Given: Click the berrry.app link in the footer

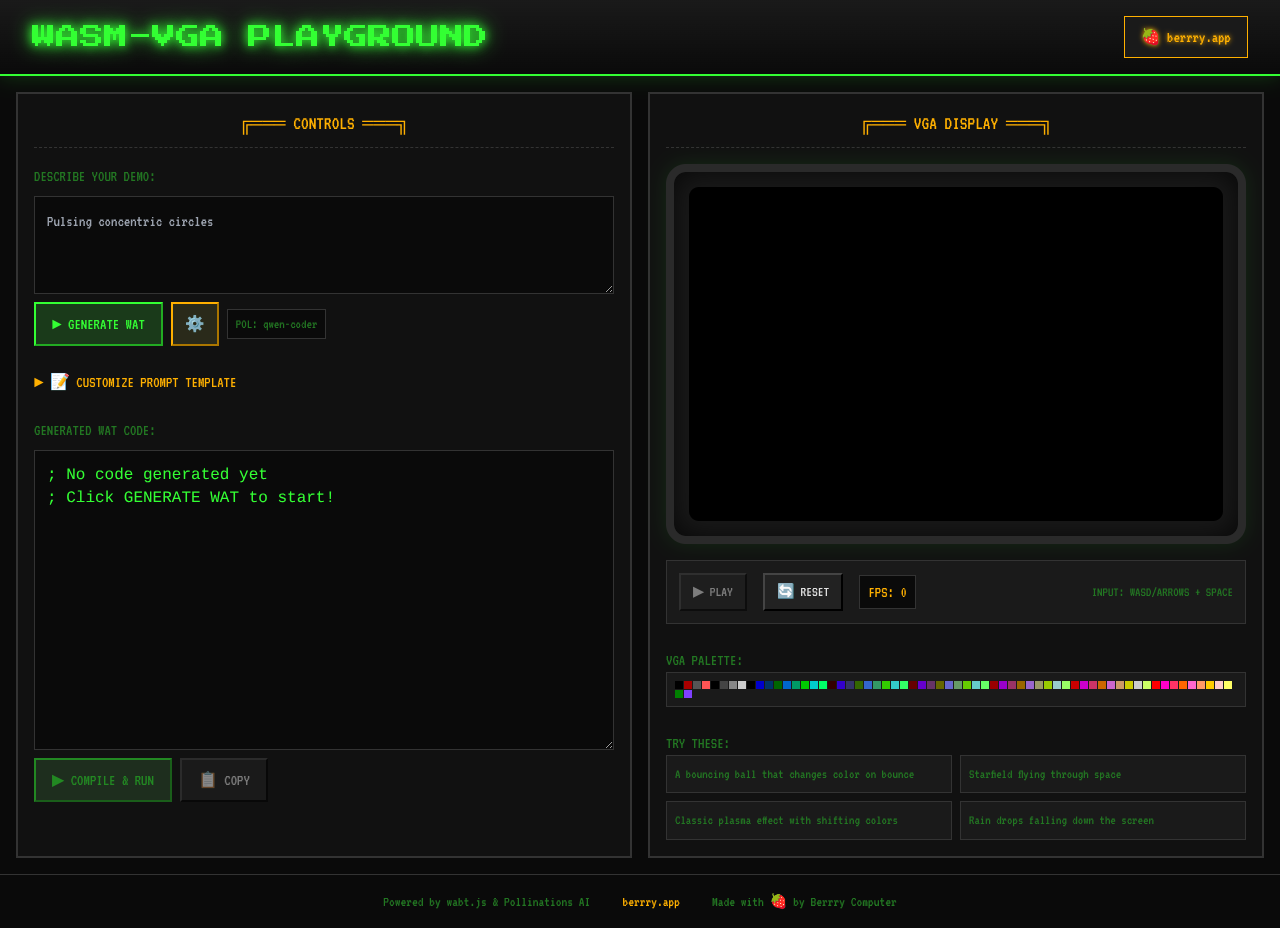Looking at the screenshot, I should pyautogui.click(x=650, y=902).
